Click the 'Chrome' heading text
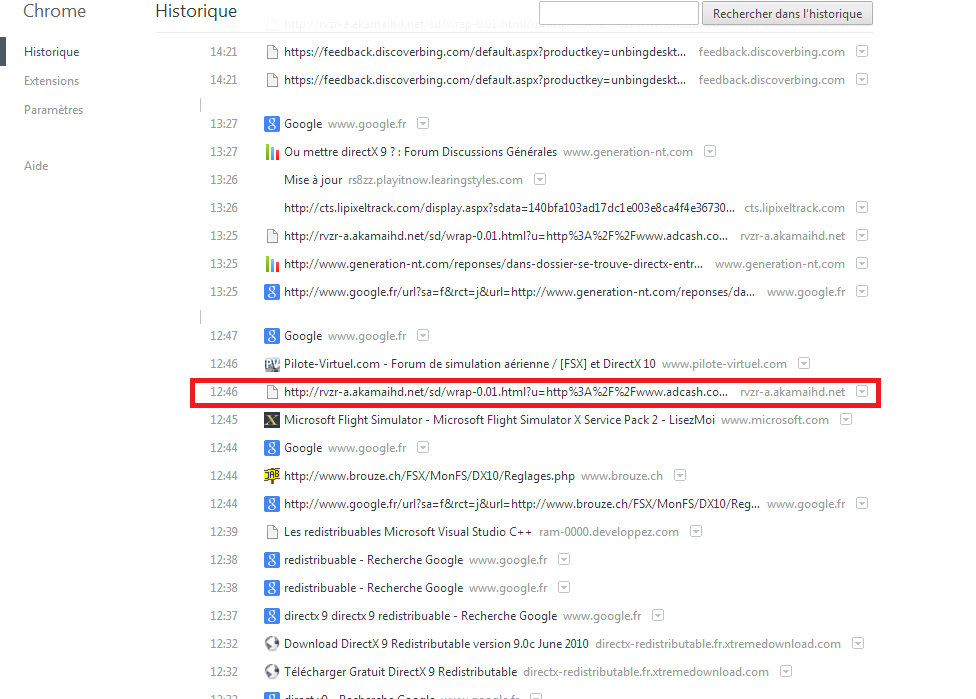This screenshot has height=699, width=976. point(54,11)
